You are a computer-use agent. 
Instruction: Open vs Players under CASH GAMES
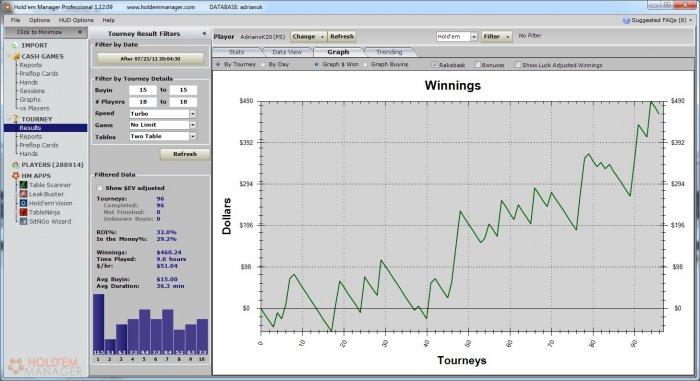point(34,109)
